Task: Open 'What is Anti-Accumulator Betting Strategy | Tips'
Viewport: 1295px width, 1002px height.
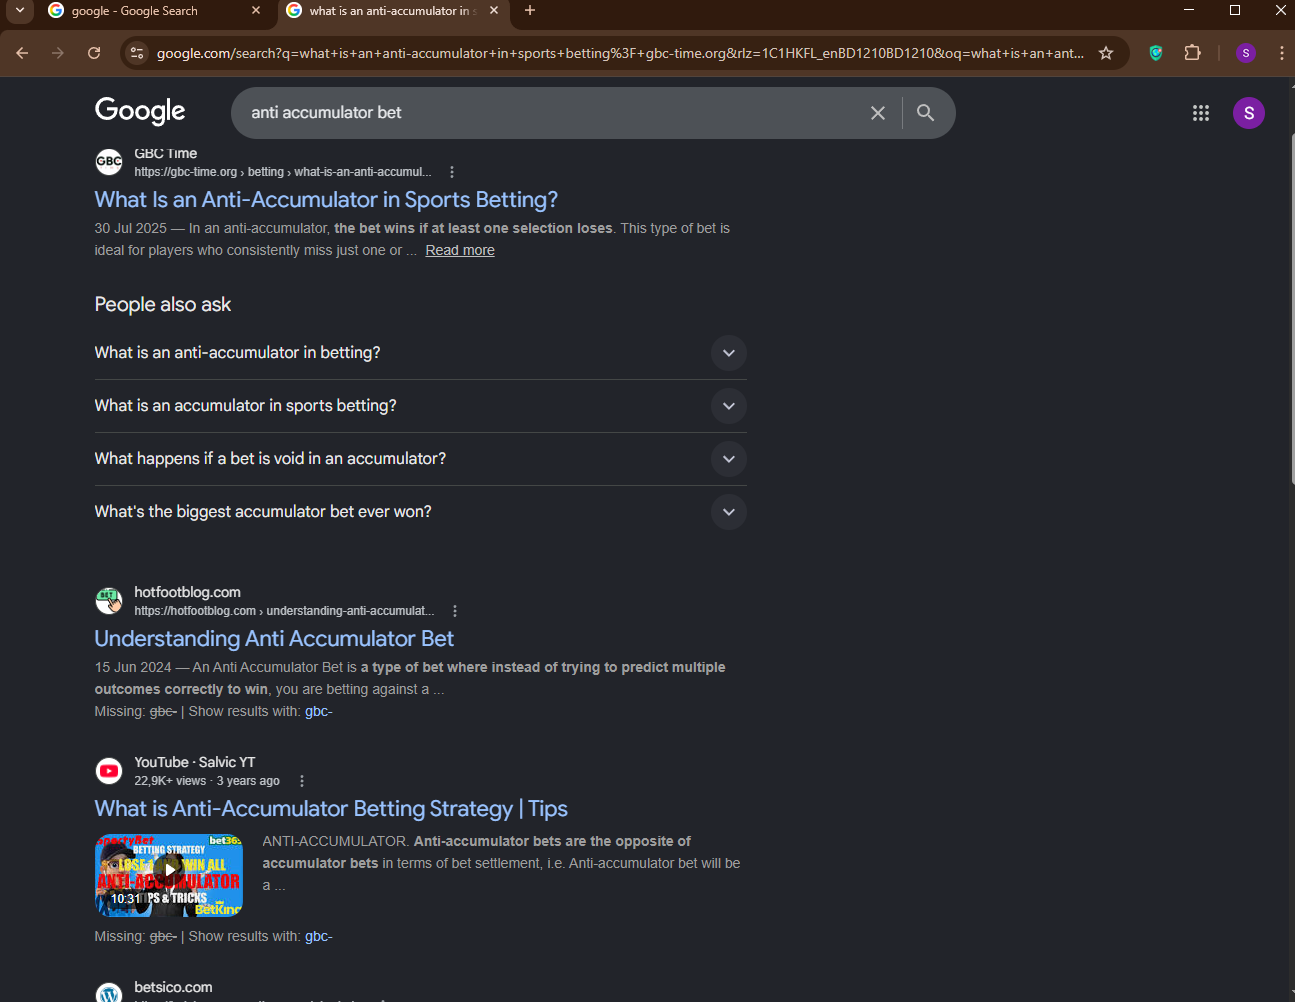Action: point(331,809)
